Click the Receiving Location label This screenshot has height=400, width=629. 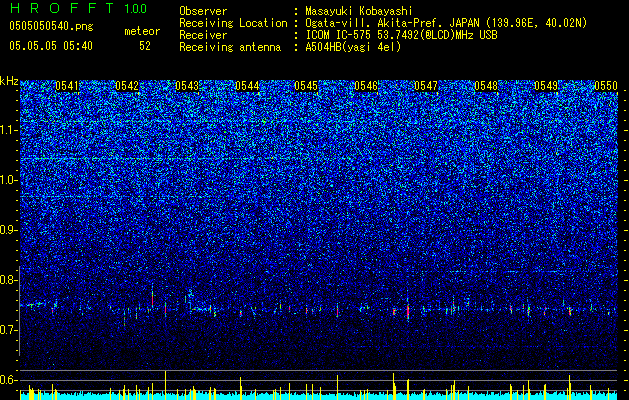tap(233, 23)
